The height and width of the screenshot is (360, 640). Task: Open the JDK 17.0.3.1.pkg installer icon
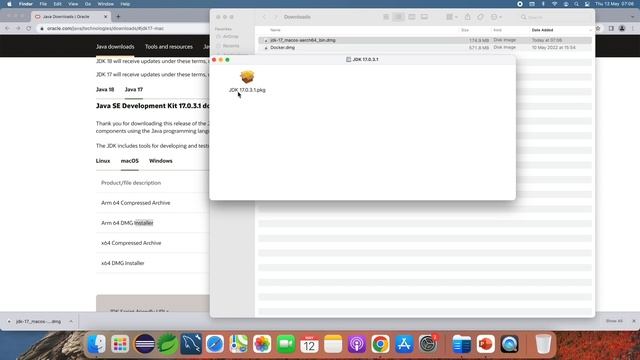[247, 77]
